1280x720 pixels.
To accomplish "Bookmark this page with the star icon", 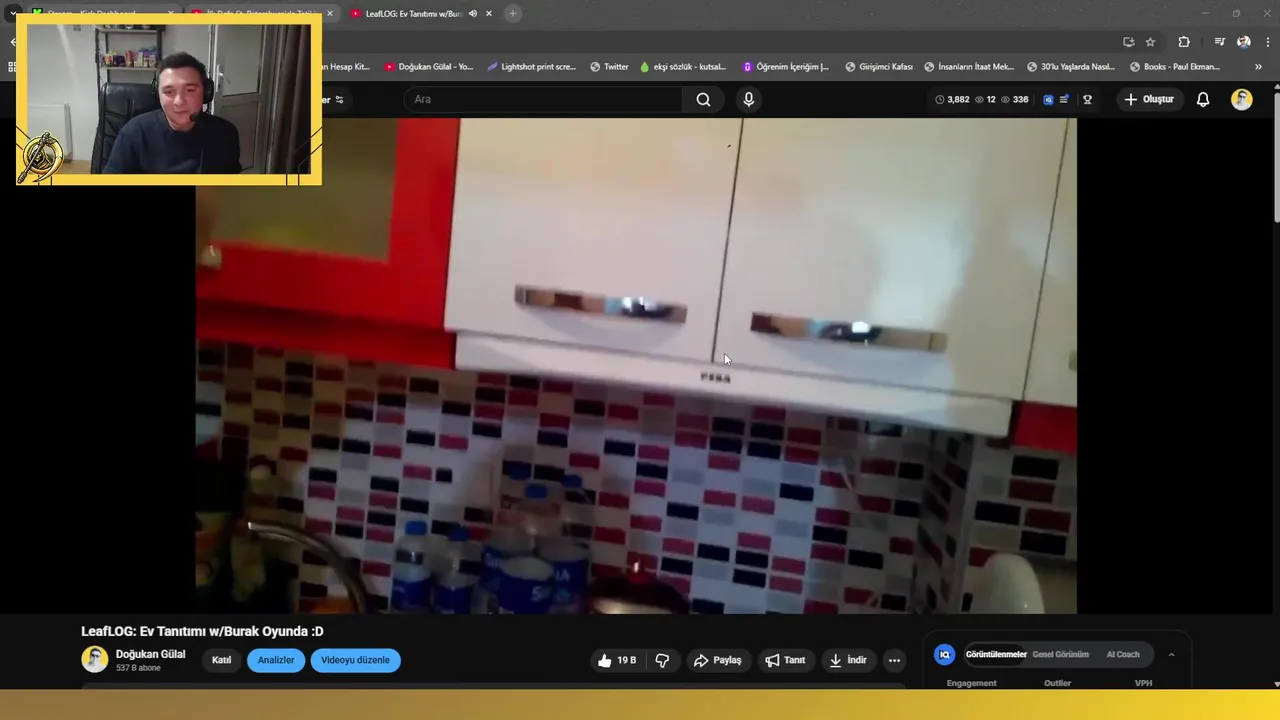I will [1150, 42].
